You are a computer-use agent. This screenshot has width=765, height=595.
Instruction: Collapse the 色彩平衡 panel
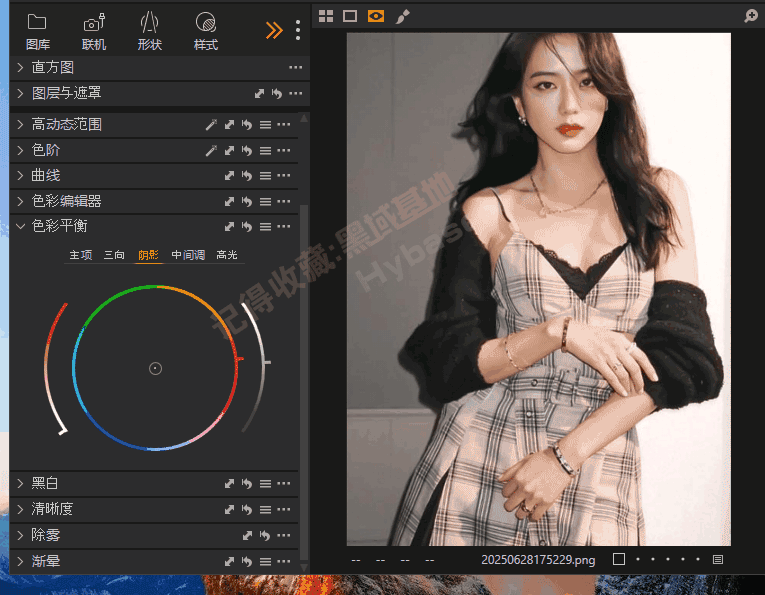(x=20, y=226)
